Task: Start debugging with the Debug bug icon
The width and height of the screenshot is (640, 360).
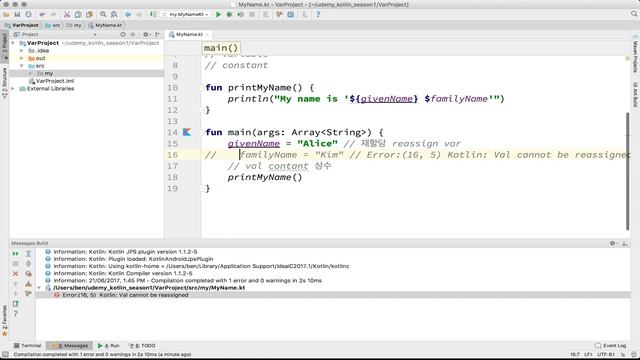Action: click(229, 14)
